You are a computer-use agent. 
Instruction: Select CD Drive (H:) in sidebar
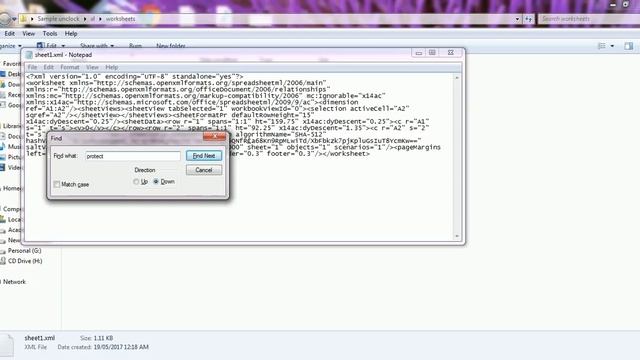click(25, 261)
